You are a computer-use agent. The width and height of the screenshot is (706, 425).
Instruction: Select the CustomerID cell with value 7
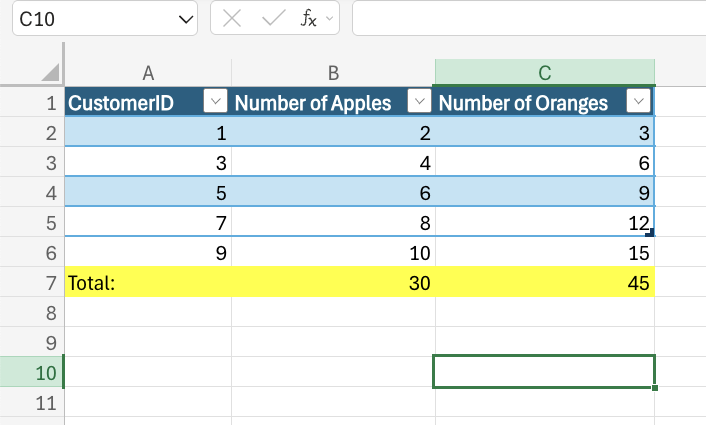148,222
